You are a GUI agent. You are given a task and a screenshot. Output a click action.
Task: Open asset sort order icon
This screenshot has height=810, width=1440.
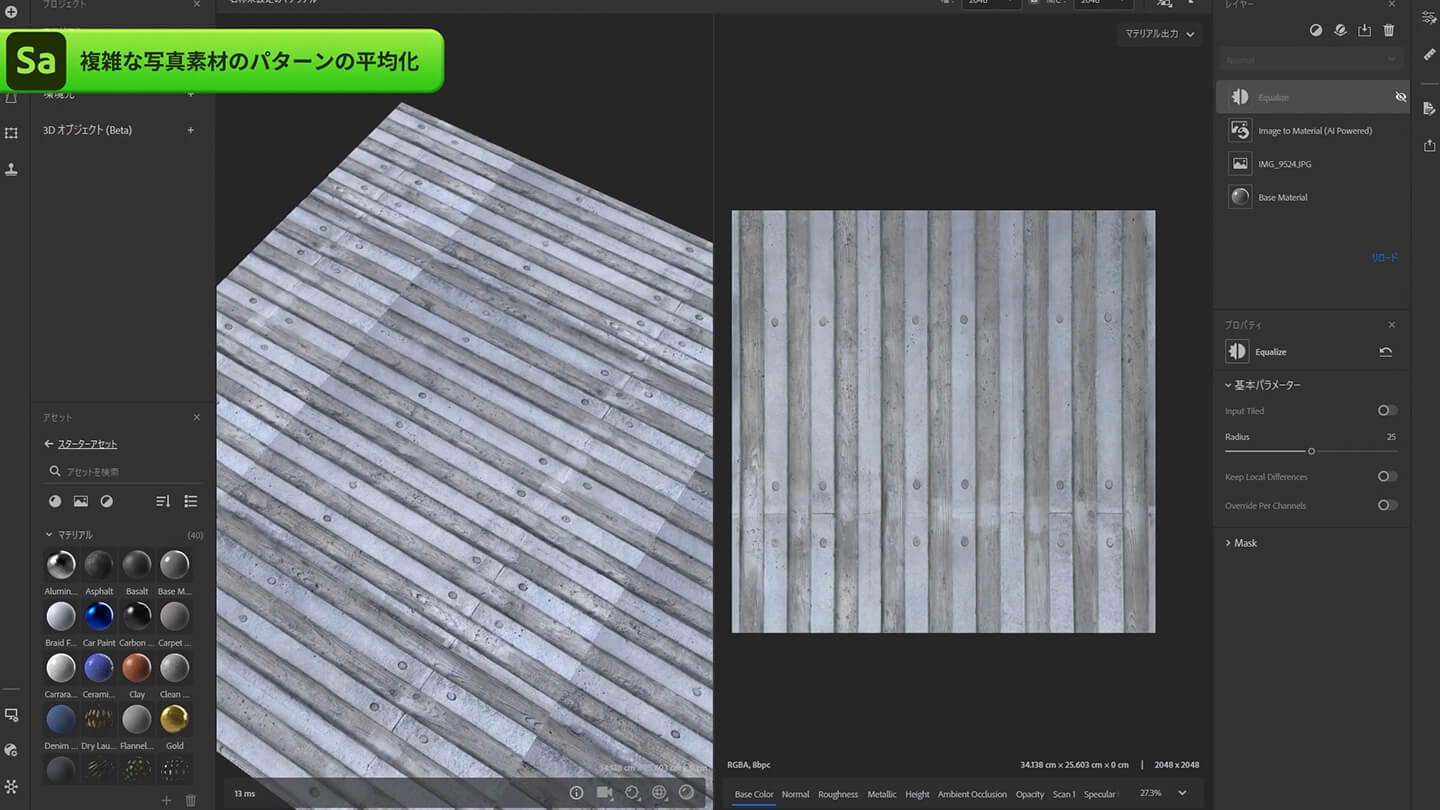(163, 501)
